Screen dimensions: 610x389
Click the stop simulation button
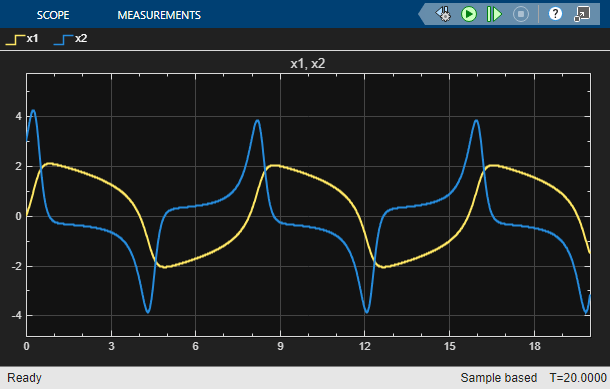coord(521,14)
